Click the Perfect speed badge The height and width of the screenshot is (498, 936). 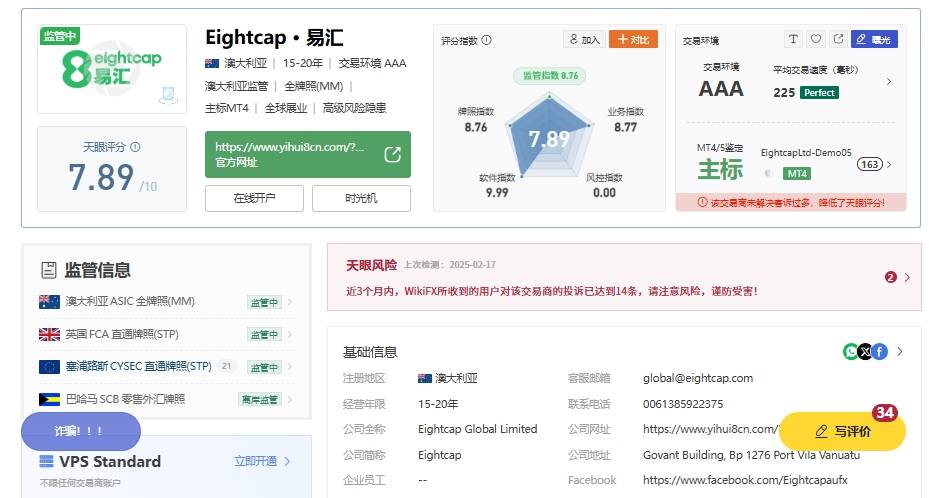tap(819, 93)
